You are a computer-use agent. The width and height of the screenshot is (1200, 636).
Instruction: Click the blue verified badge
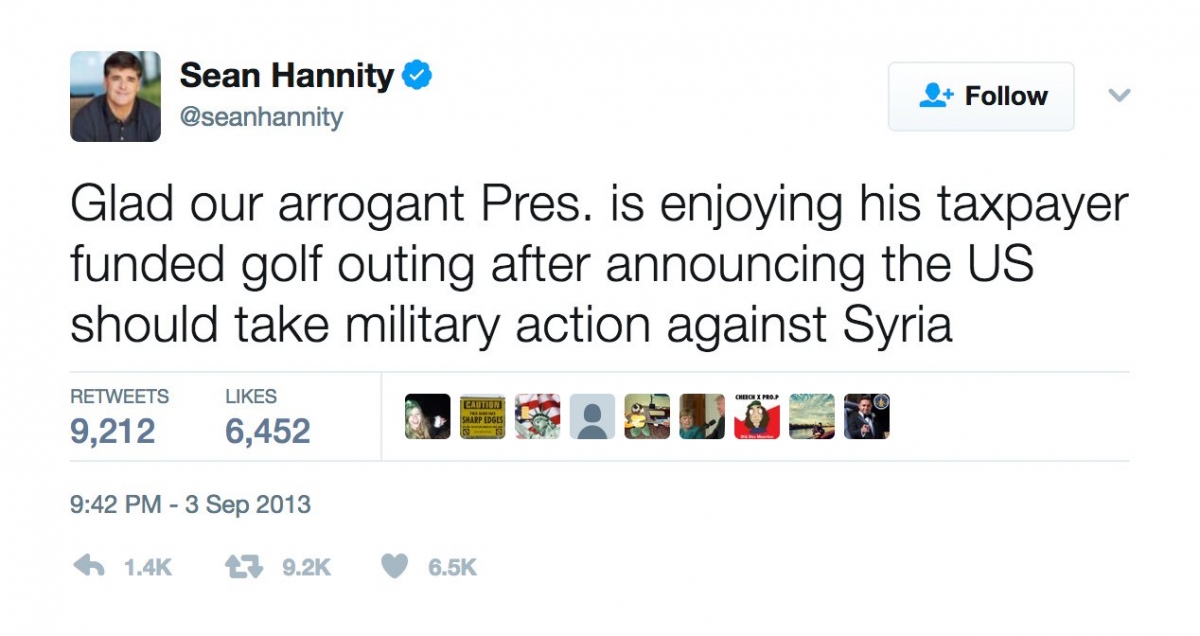[417, 76]
